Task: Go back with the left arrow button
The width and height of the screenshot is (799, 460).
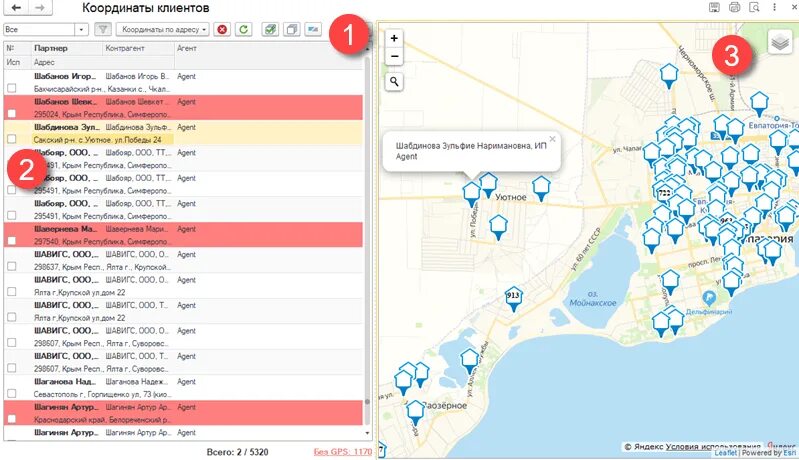Action: (16, 8)
